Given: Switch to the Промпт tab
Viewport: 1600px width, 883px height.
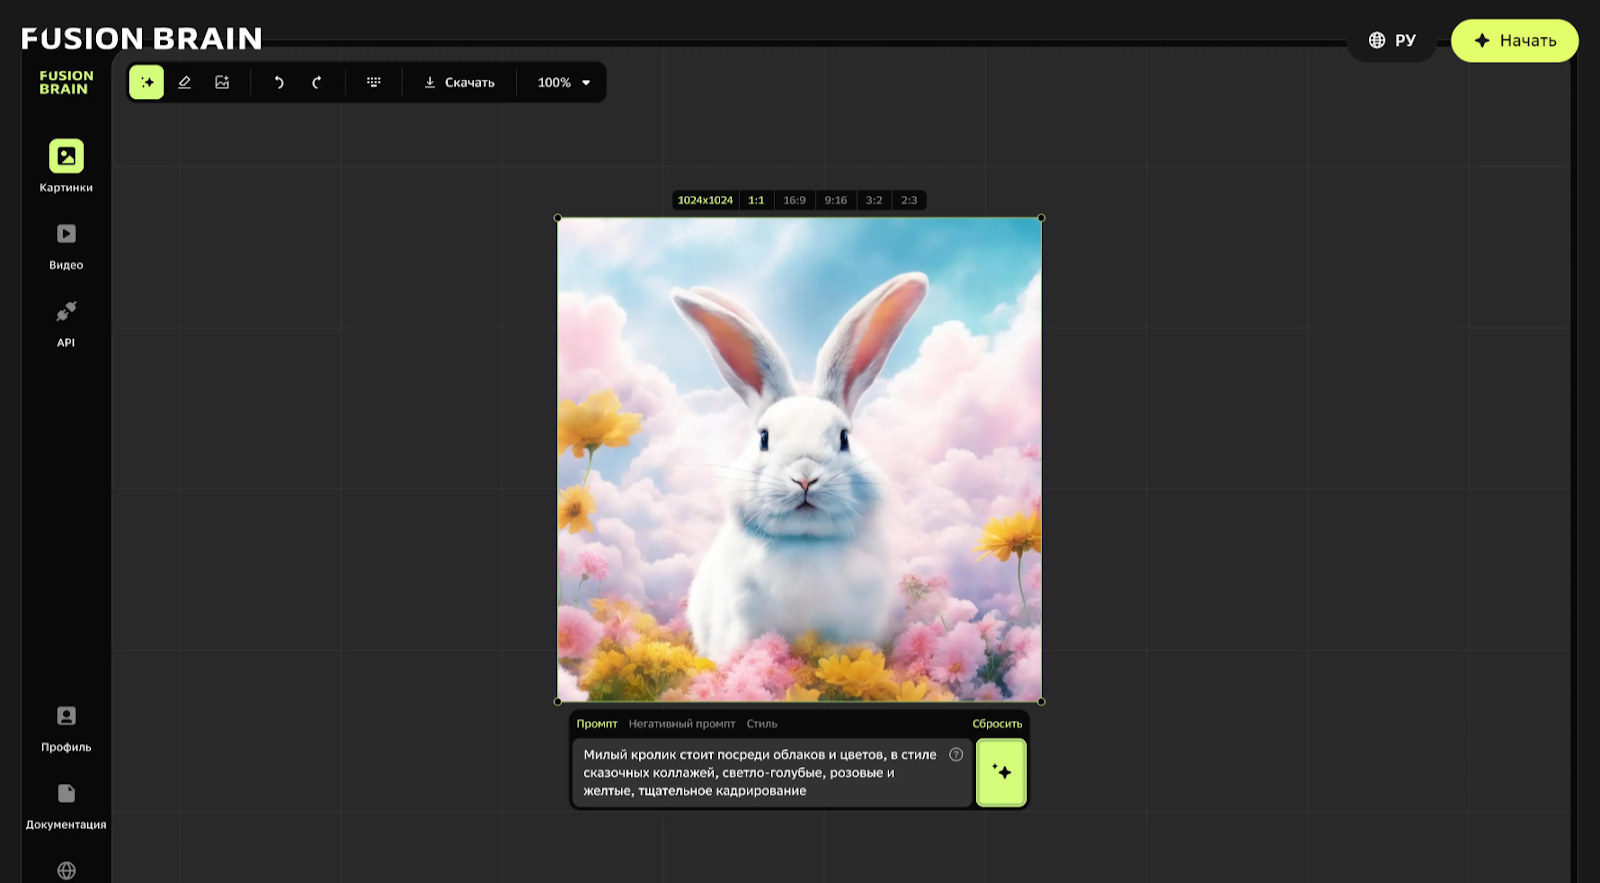Looking at the screenshot, I should pyautogui.click(x=596, y=724).
